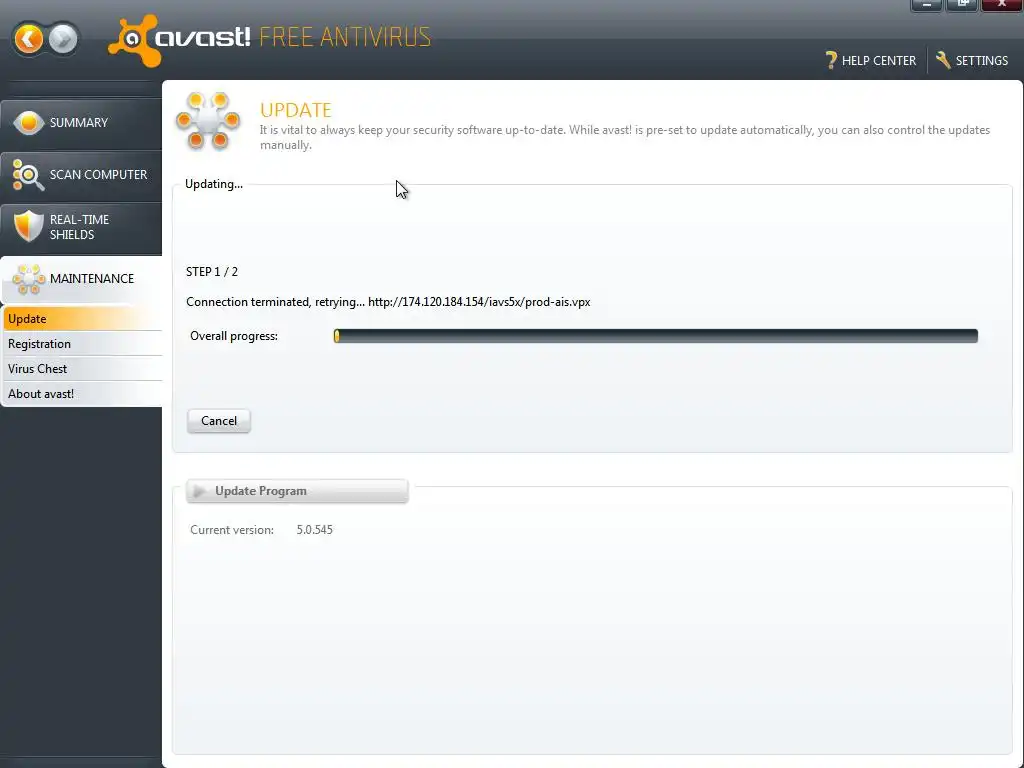1024x768 pixels.
Task: Open the Virus Chest
Action: point(82,368)
